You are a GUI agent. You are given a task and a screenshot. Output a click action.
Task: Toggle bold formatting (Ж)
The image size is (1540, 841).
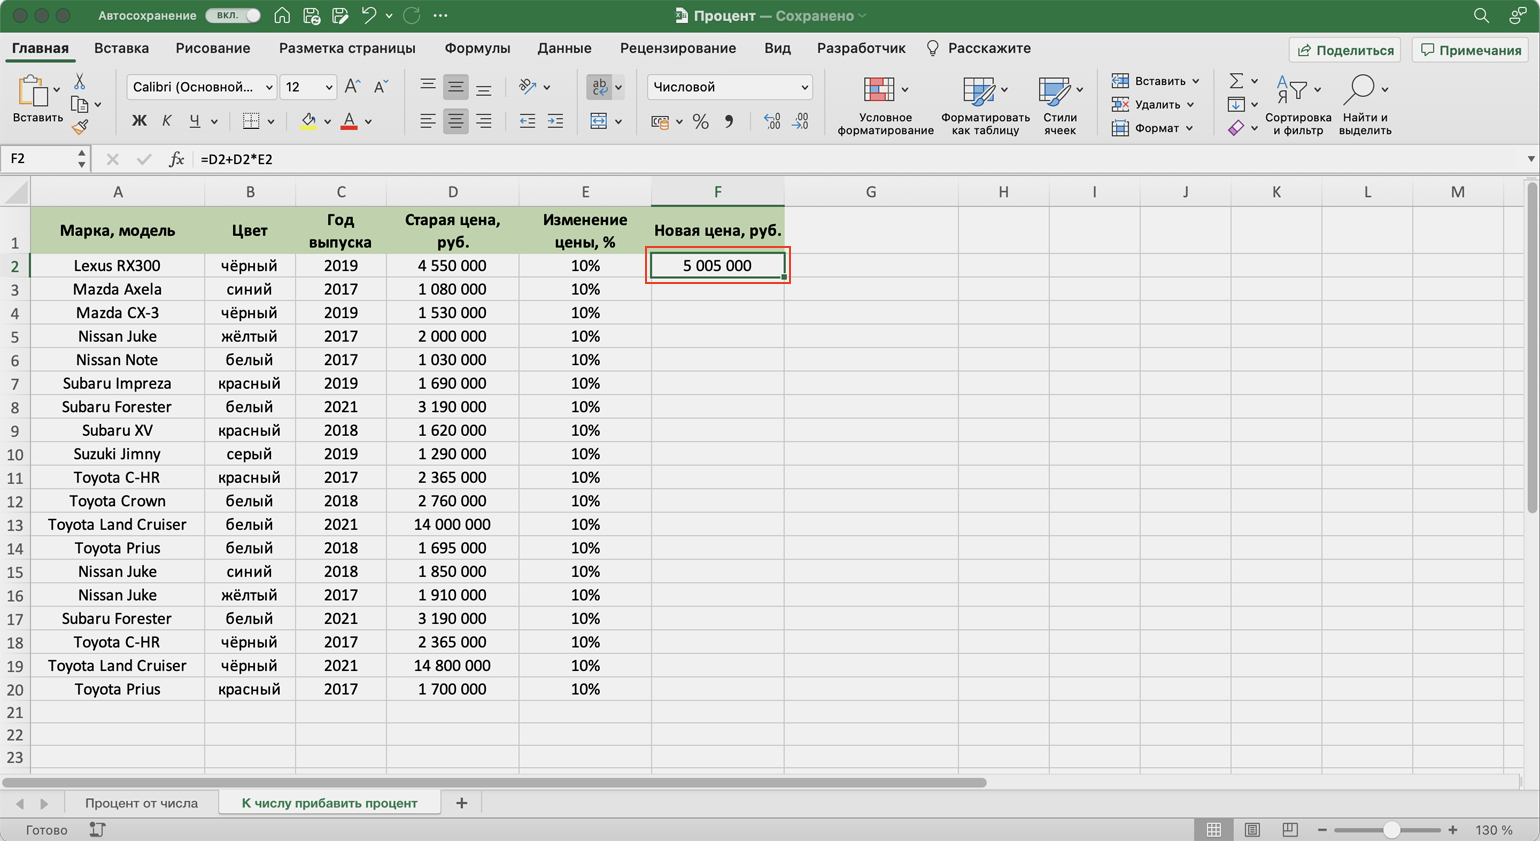pos(139,121)
